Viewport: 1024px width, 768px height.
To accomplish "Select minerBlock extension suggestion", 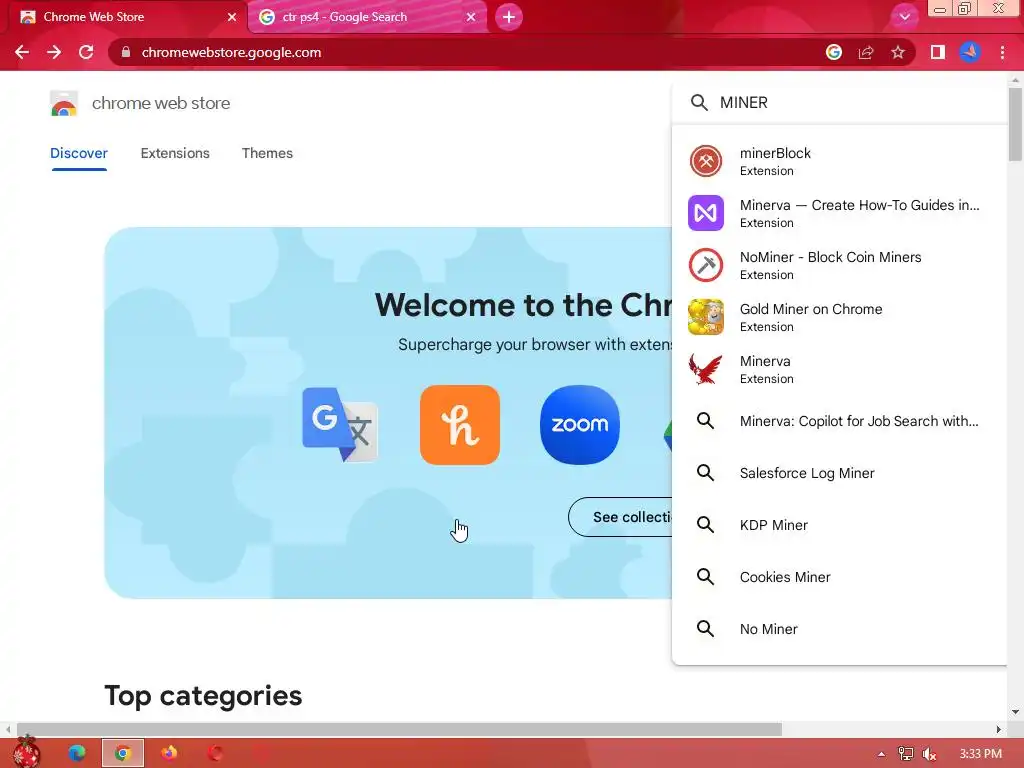I will pyautogui.click(x=840, y=161).
